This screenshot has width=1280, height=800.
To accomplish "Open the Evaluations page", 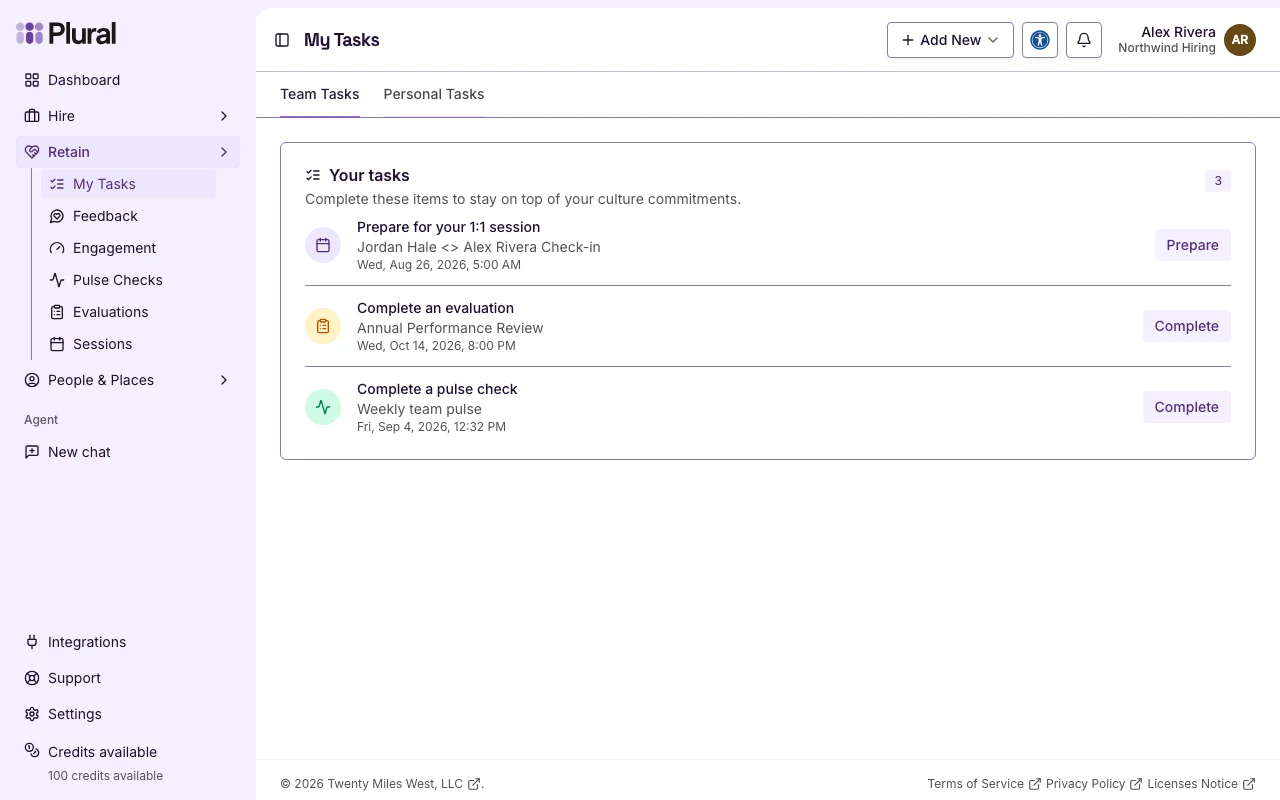I will point(128,312).
